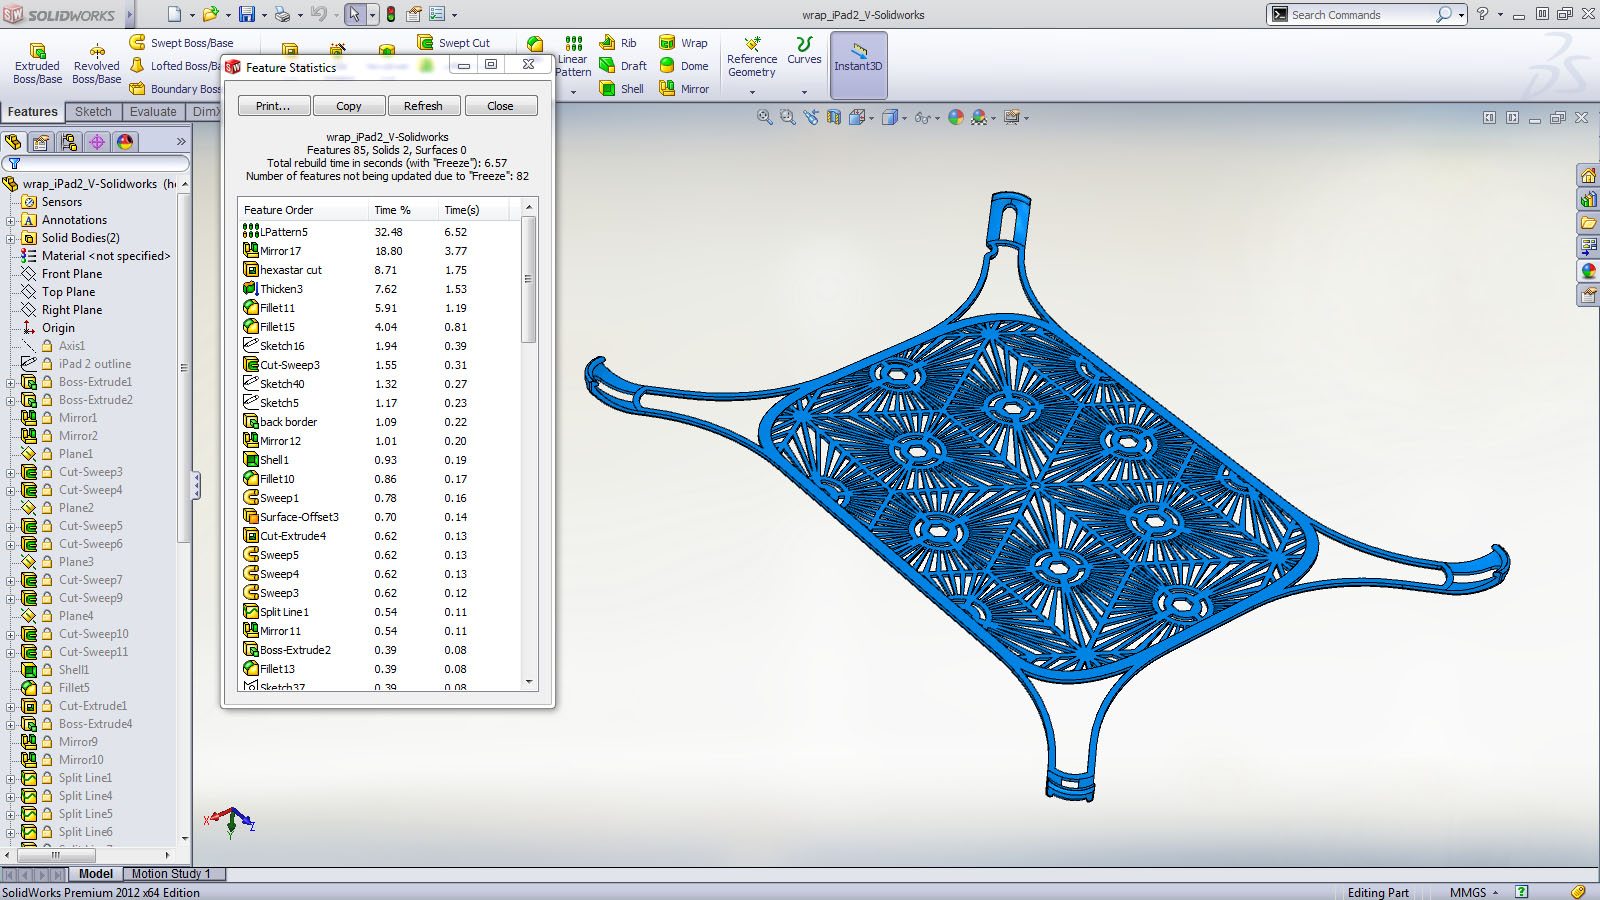The height and width of the screenshot is (900, 1600).
Task: Open the Reference Geometry dropdown
Action: point(752,92)
